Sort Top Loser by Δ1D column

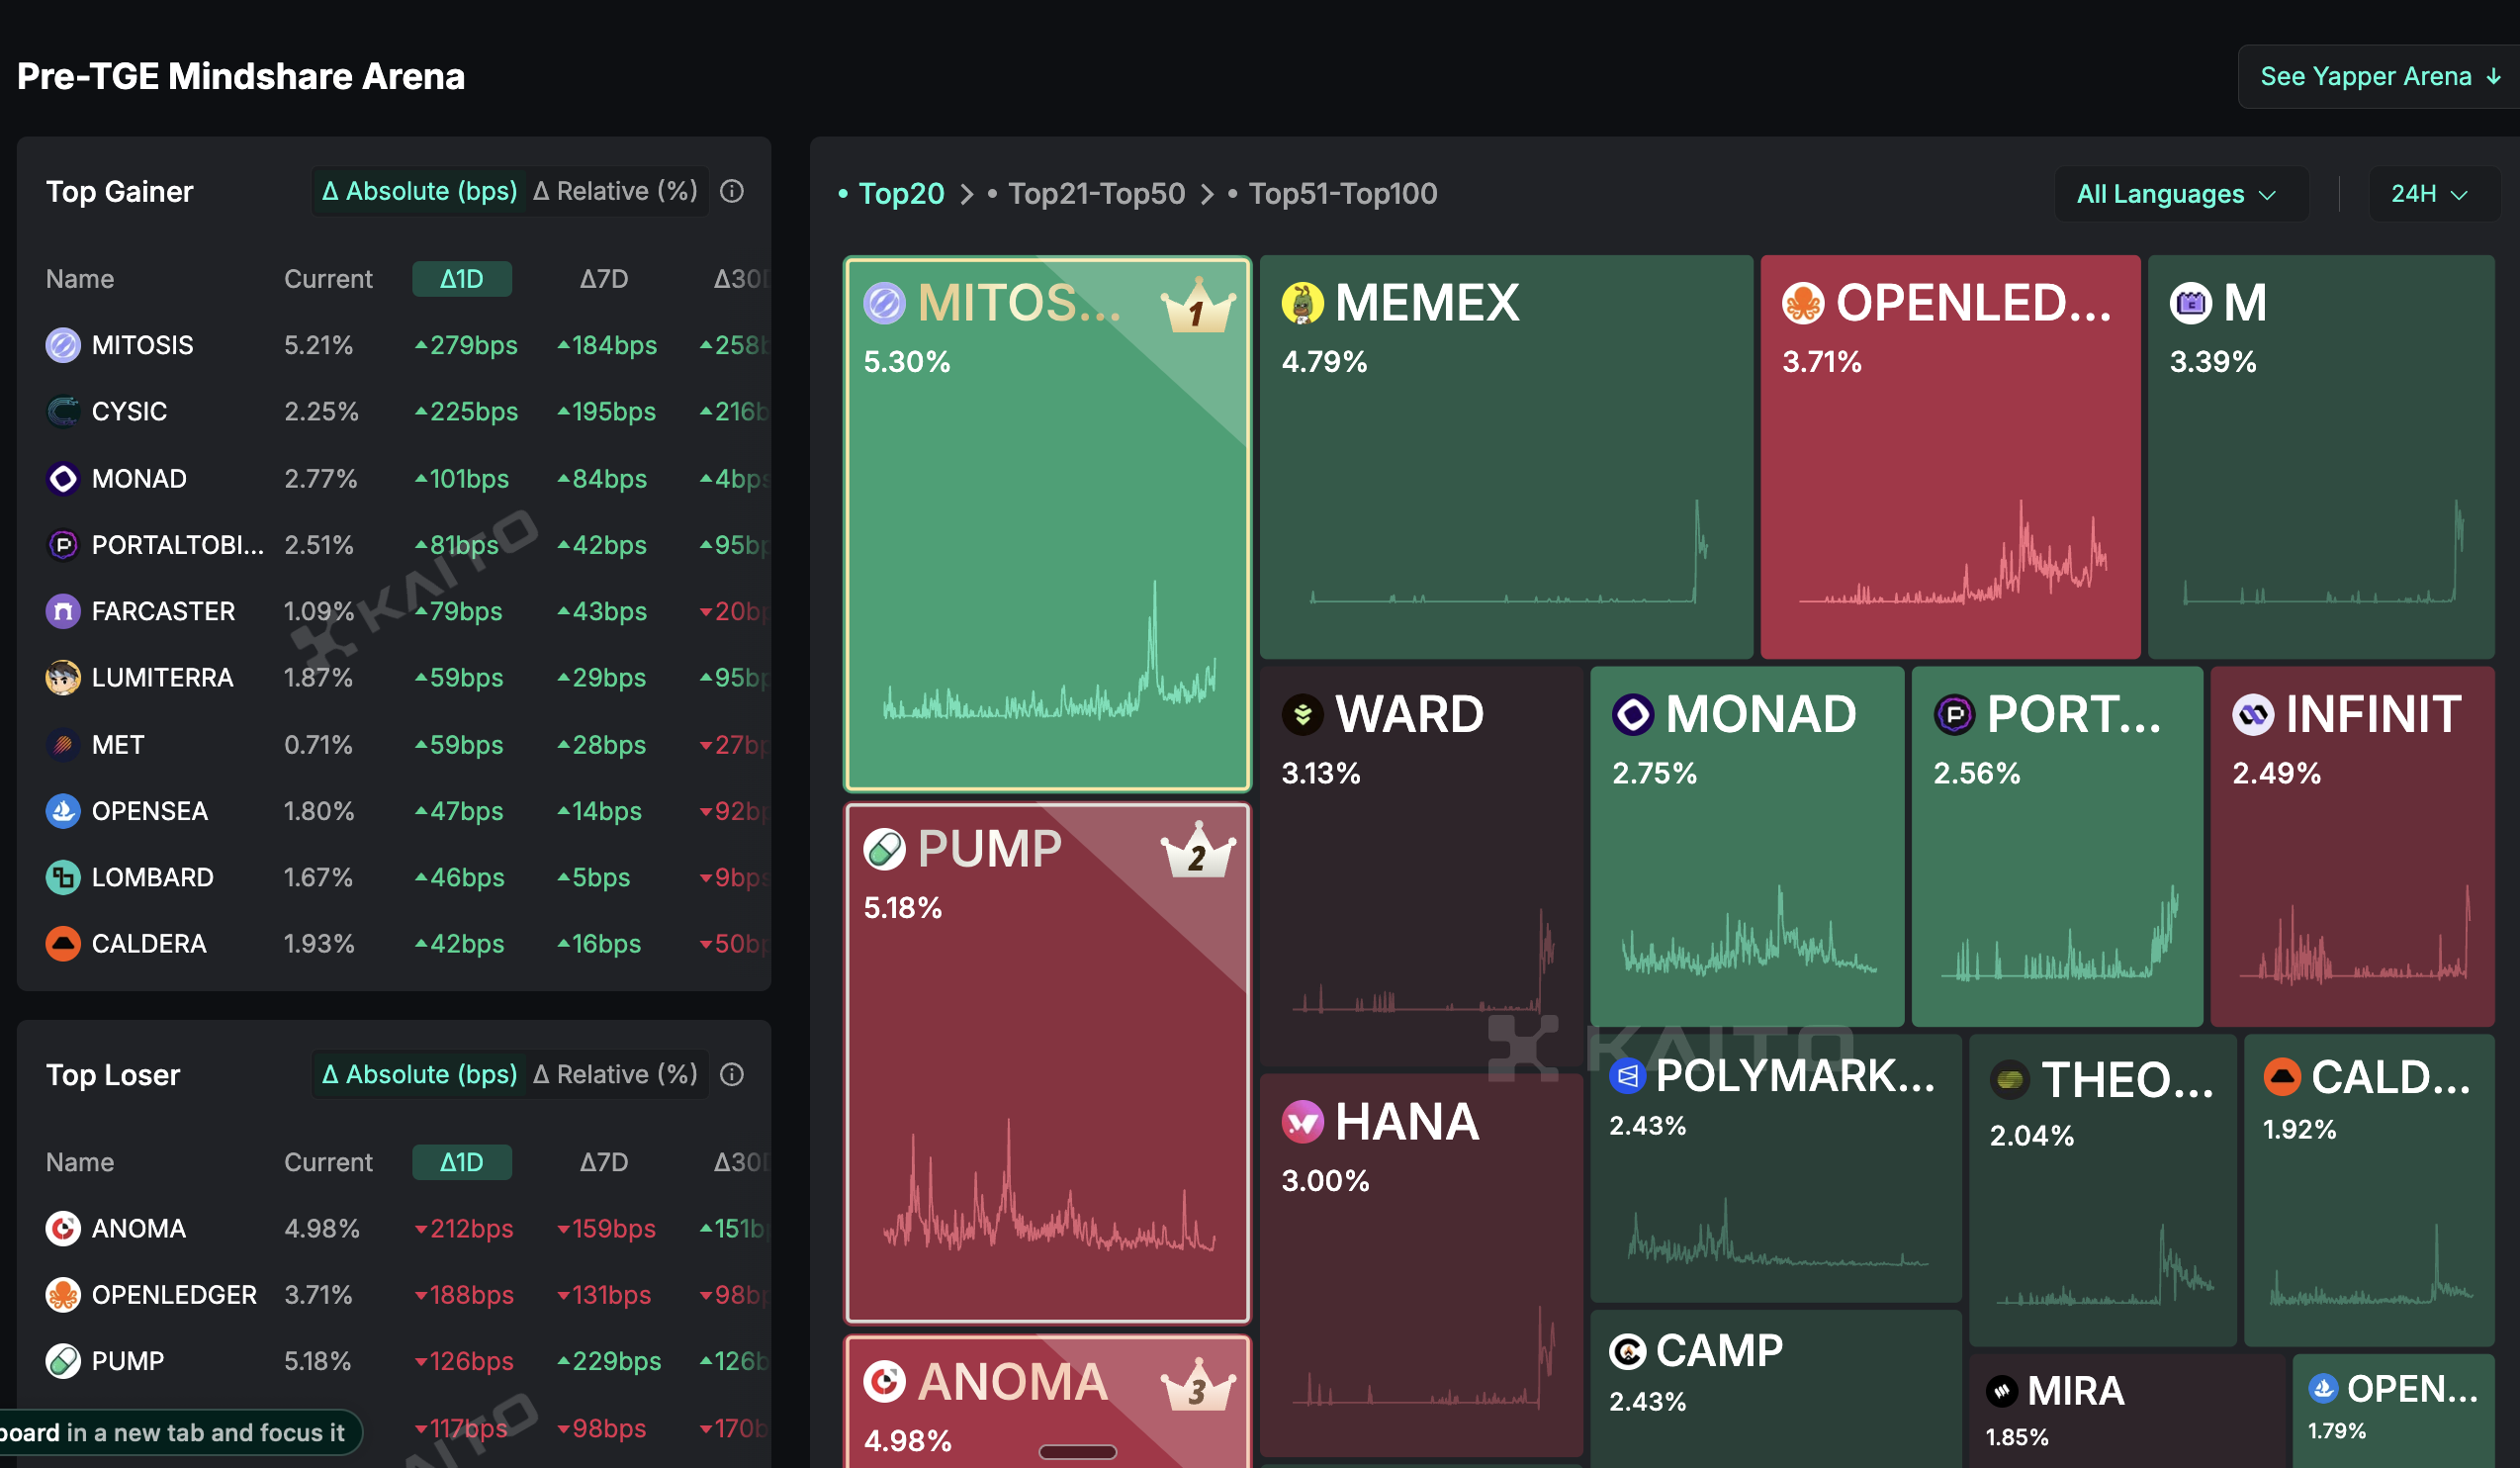tap(462, 1162)
